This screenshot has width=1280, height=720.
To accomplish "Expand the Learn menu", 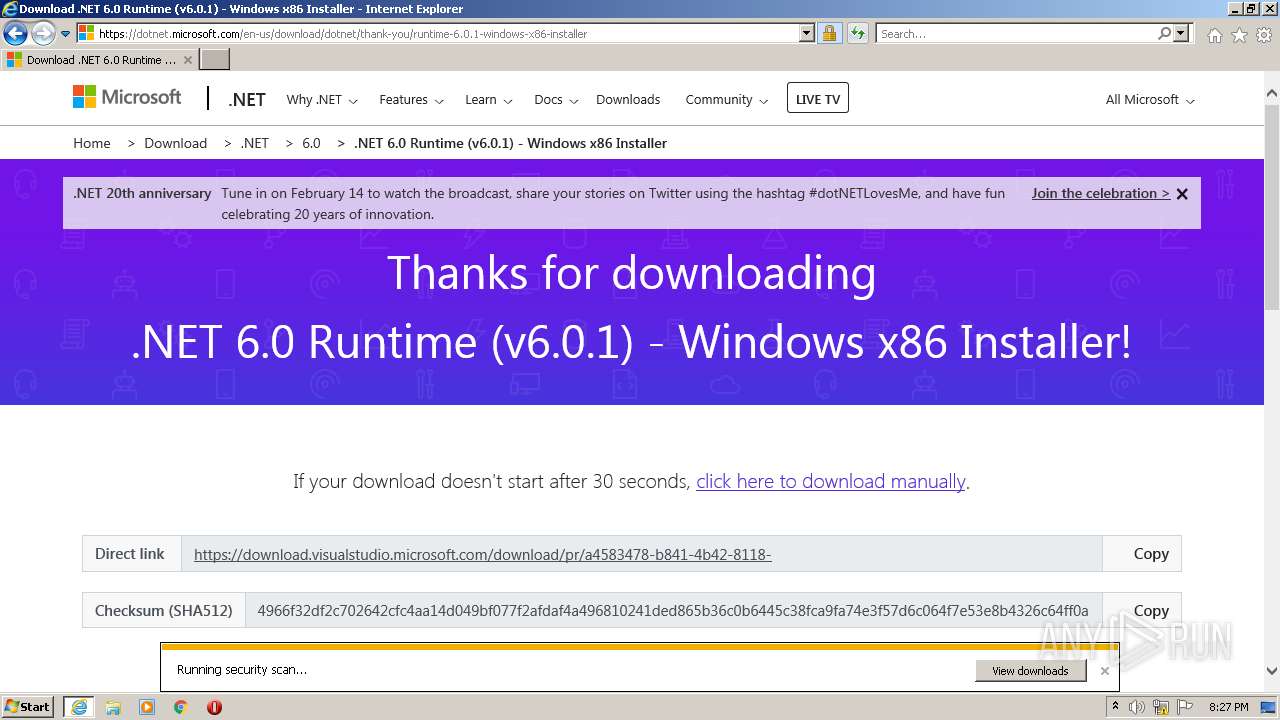I will point(488,100).
